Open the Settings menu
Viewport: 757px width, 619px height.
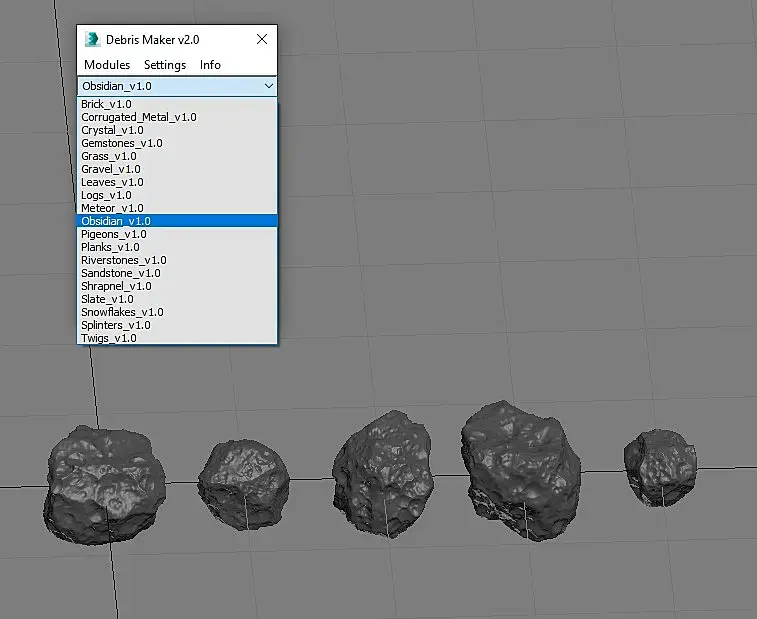coord(165,65)
